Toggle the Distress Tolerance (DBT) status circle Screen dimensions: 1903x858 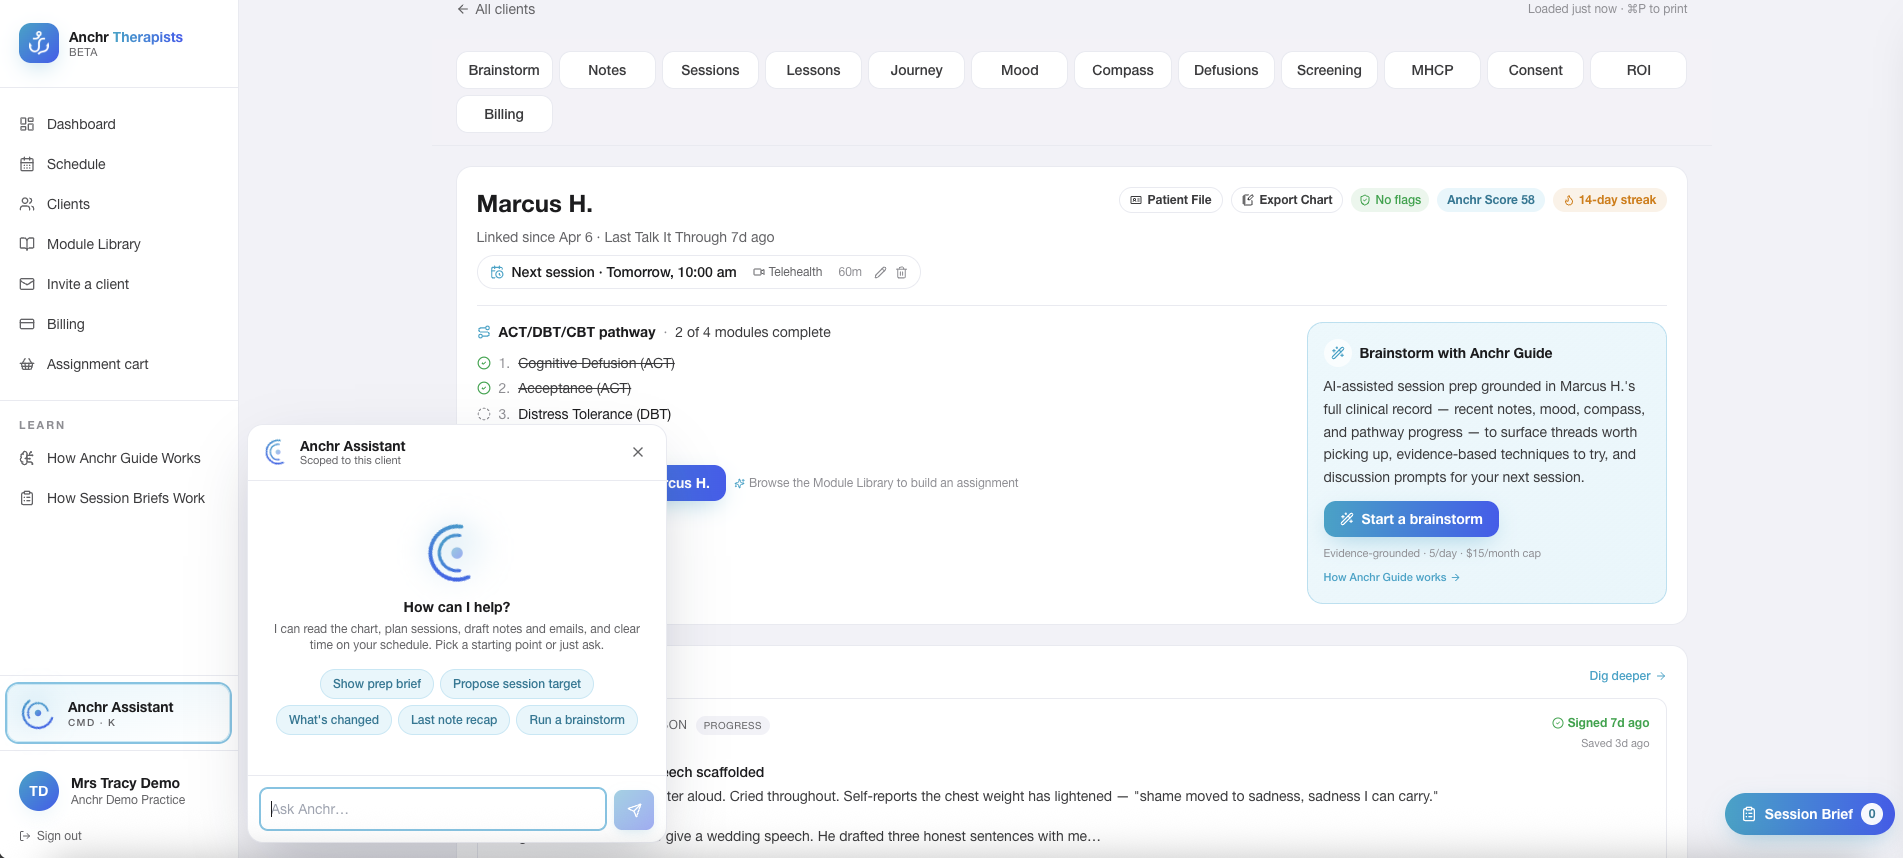[x=484, y=414]
